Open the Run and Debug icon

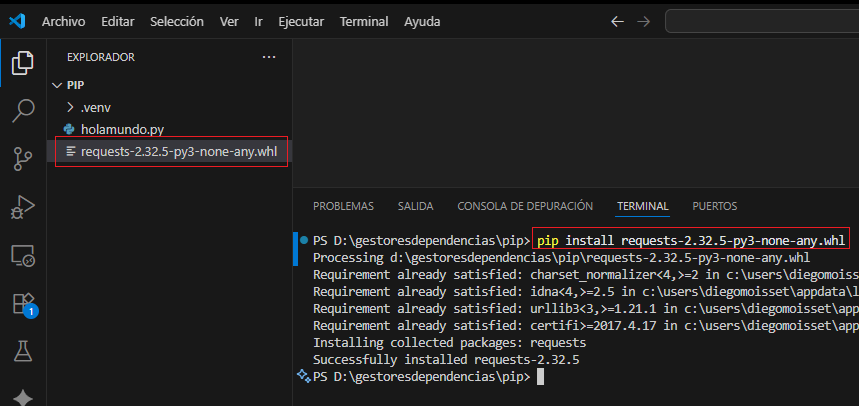22,207
